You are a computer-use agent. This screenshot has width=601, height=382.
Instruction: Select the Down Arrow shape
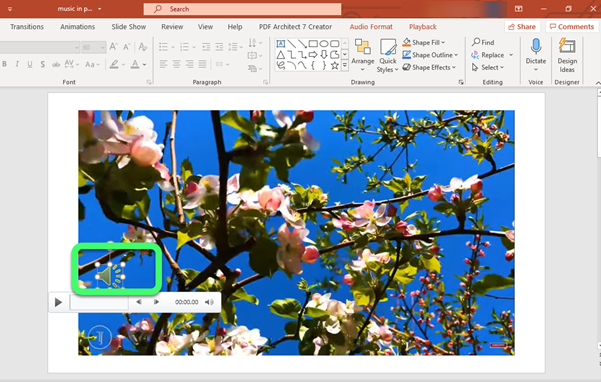[x=324, y=55]
